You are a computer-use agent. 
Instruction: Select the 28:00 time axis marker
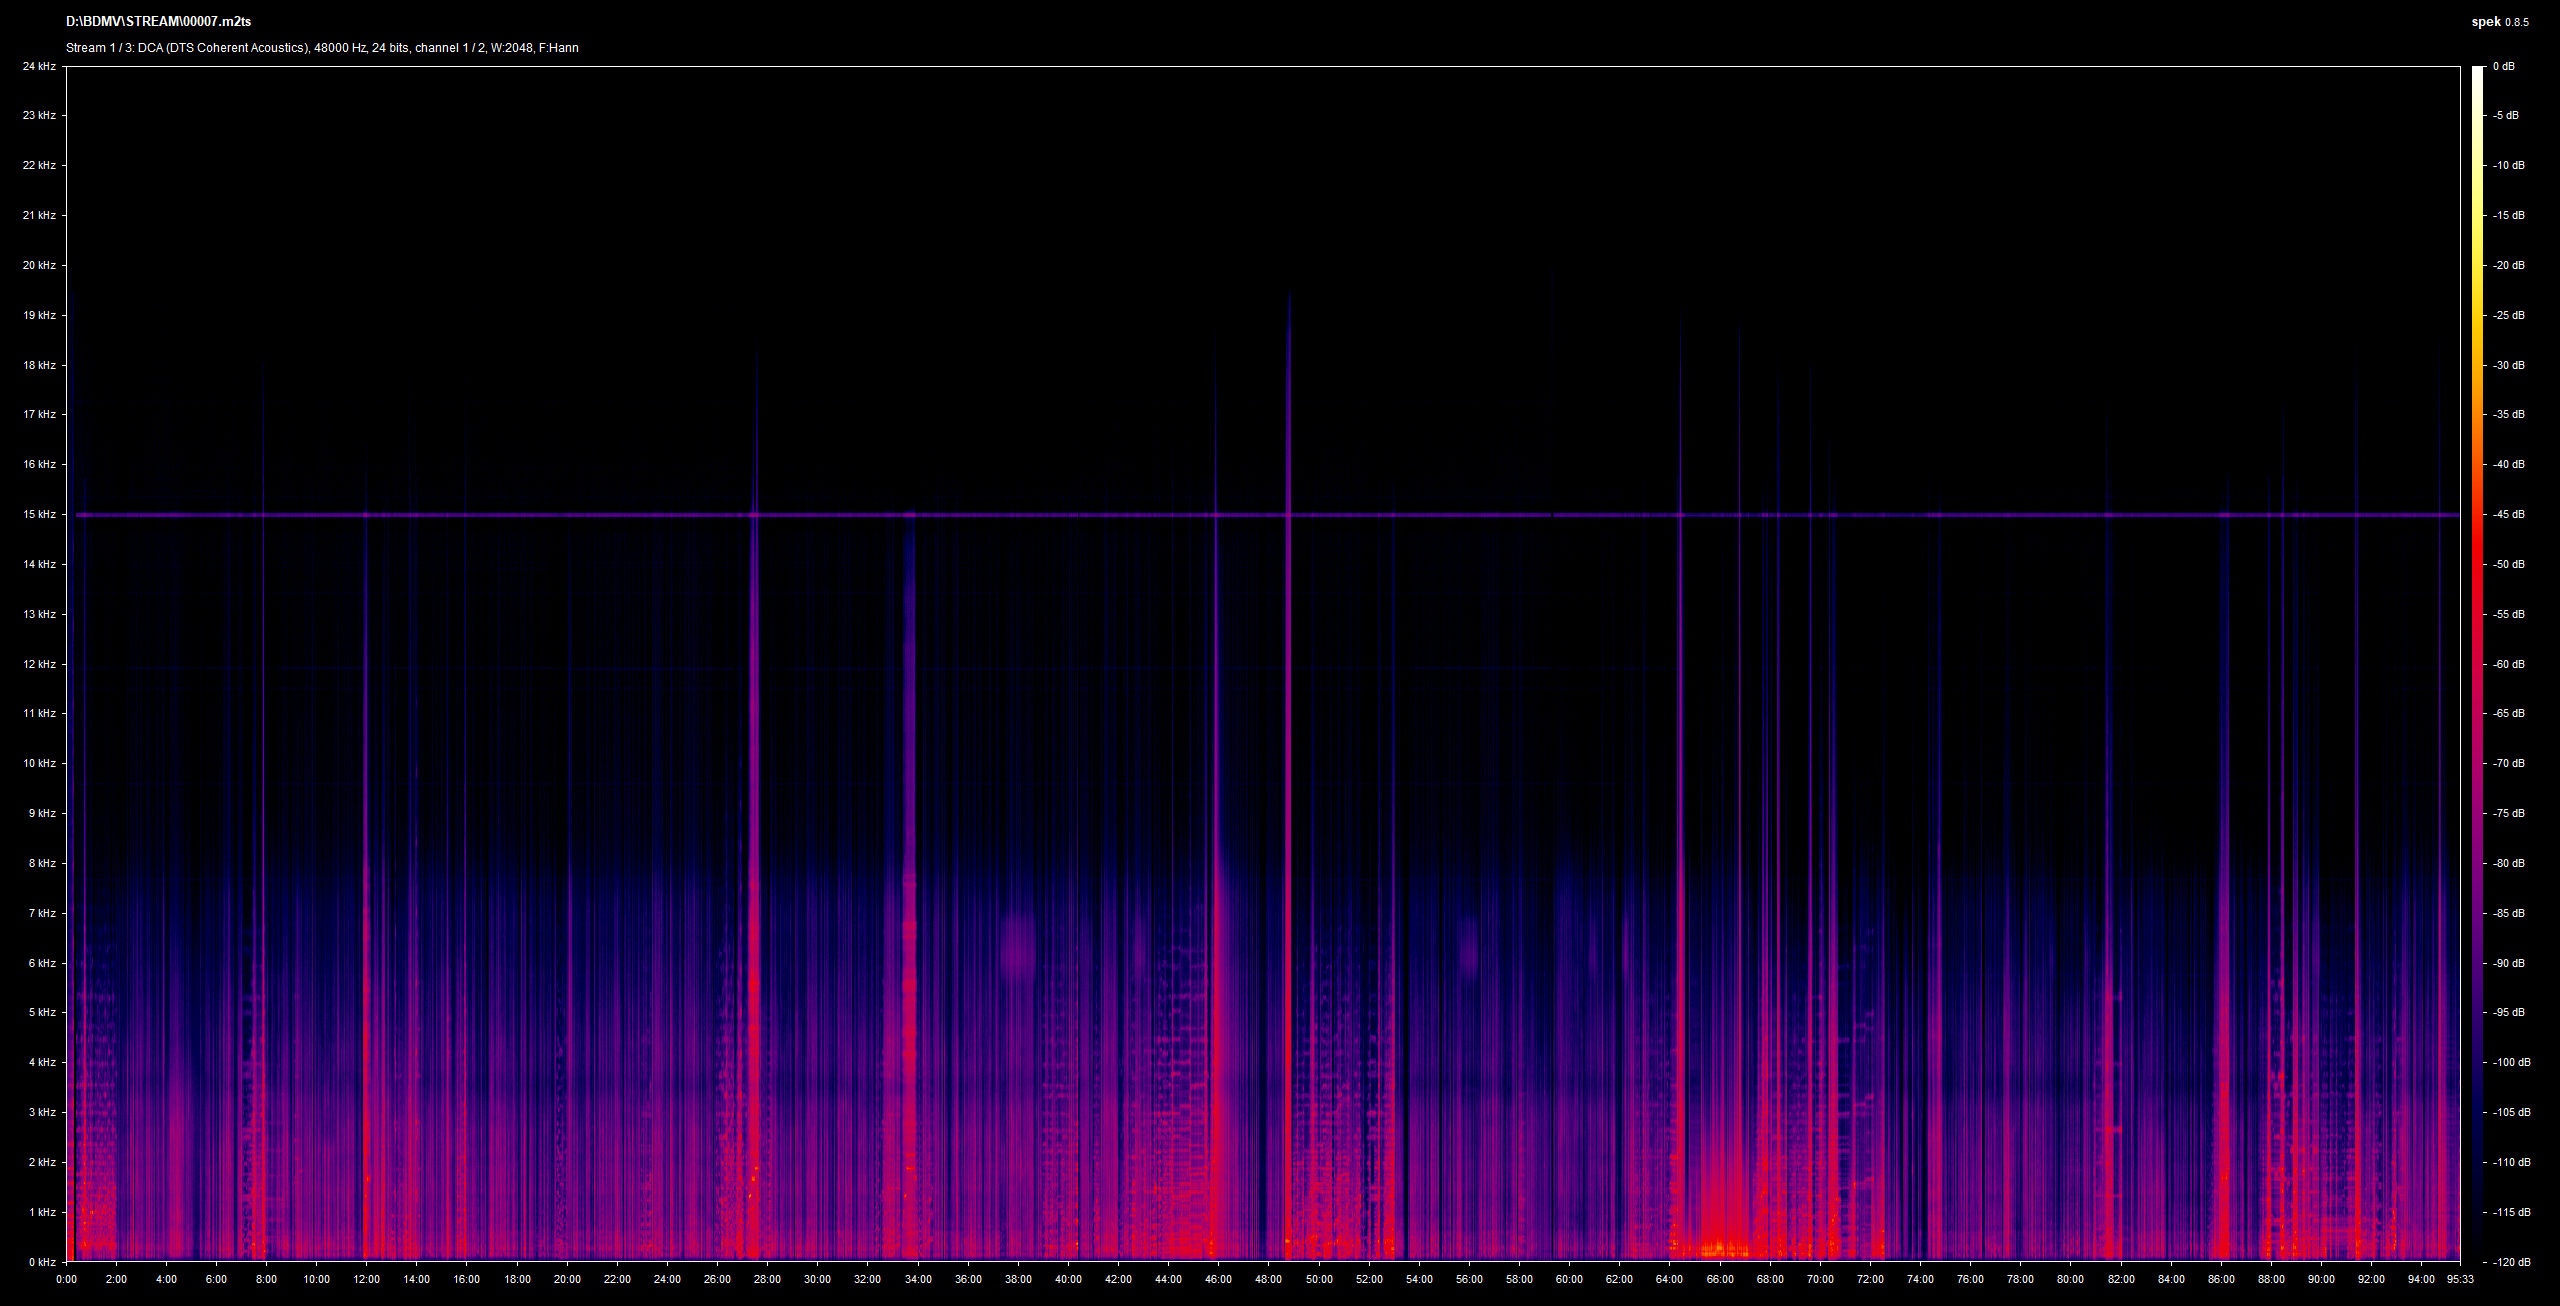(767, 1279)
